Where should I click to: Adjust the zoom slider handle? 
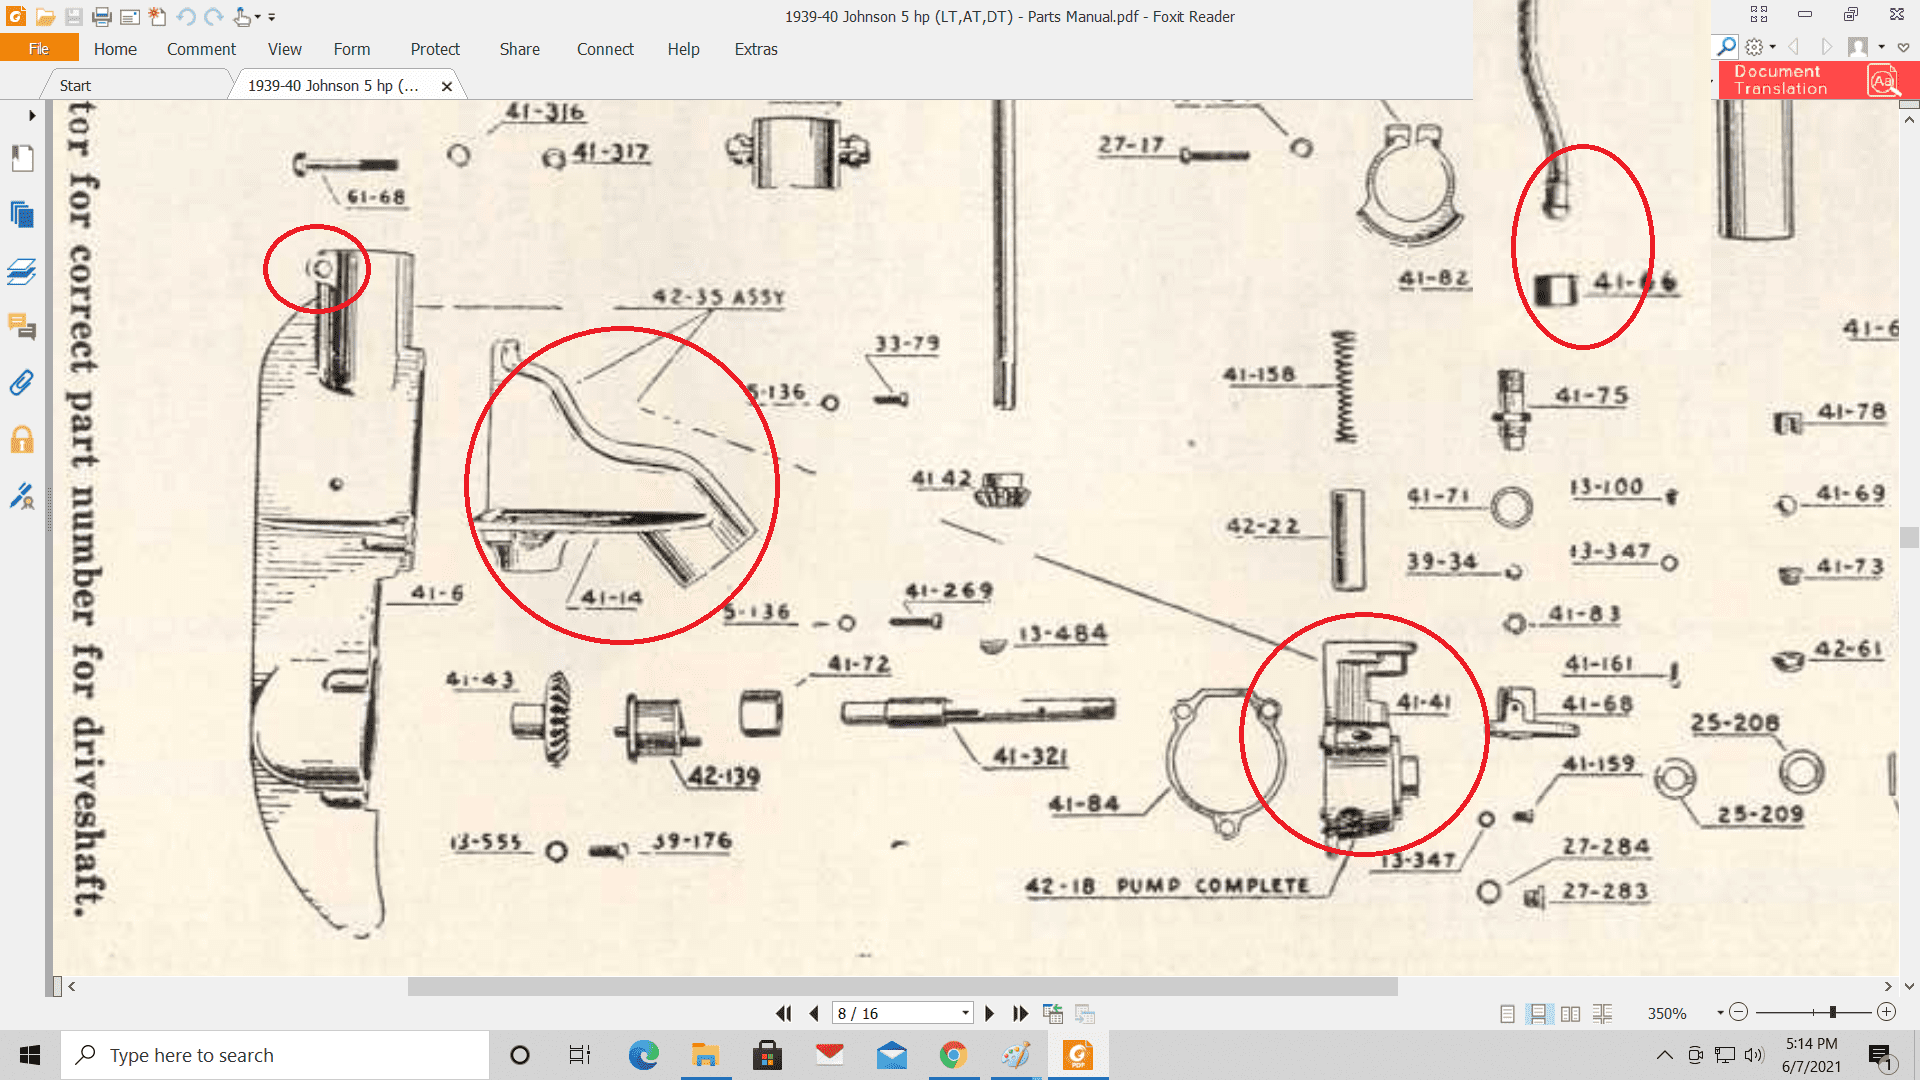(1832, 1013)
